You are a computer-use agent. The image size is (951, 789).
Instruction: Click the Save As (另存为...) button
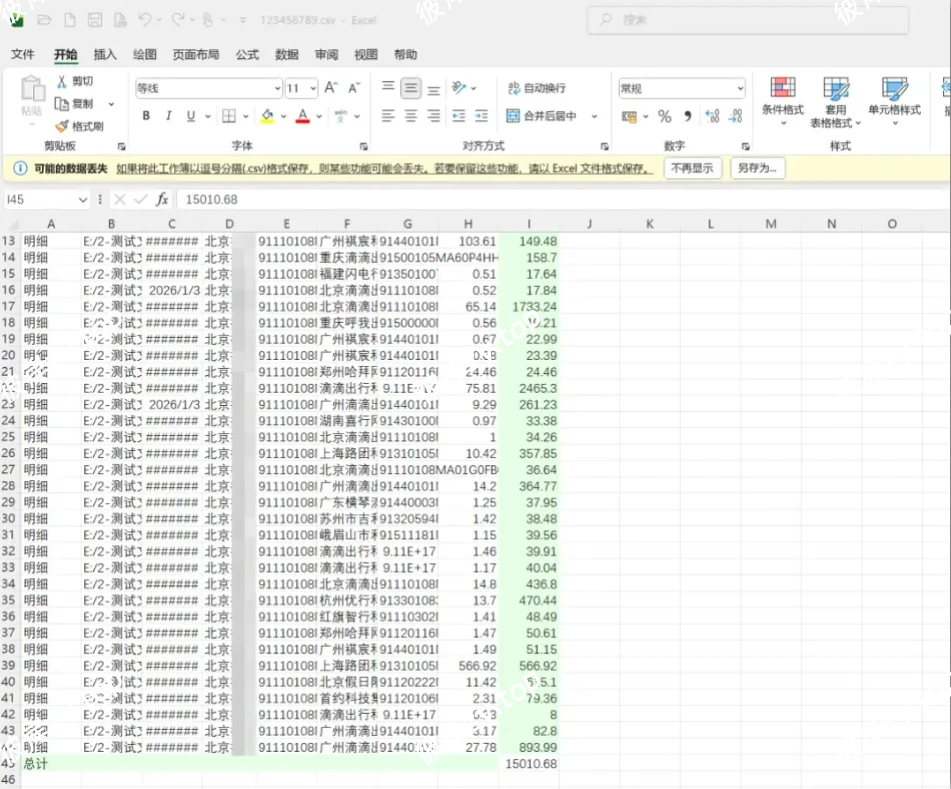[x=756, y=168]
